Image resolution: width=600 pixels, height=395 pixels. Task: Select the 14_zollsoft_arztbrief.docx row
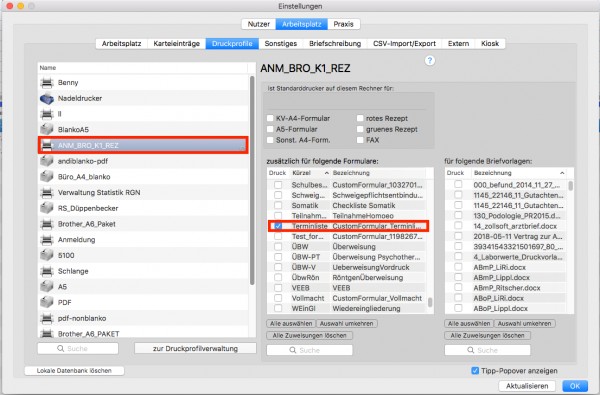506,226
